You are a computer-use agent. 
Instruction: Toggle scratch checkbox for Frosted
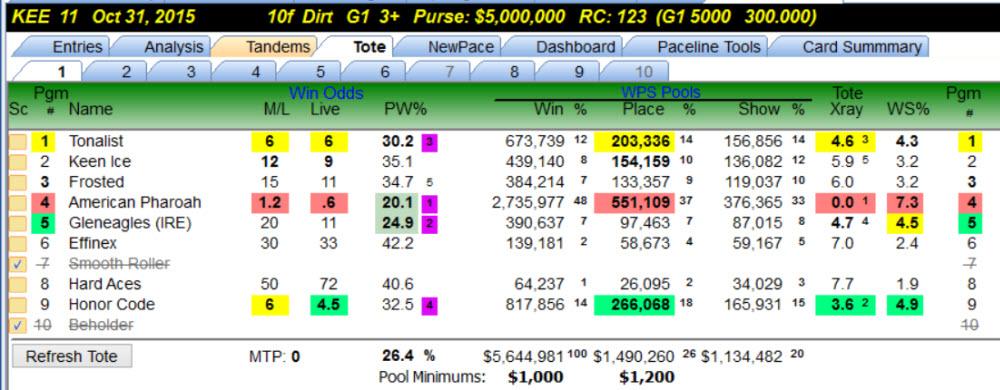tap(17, 182)
